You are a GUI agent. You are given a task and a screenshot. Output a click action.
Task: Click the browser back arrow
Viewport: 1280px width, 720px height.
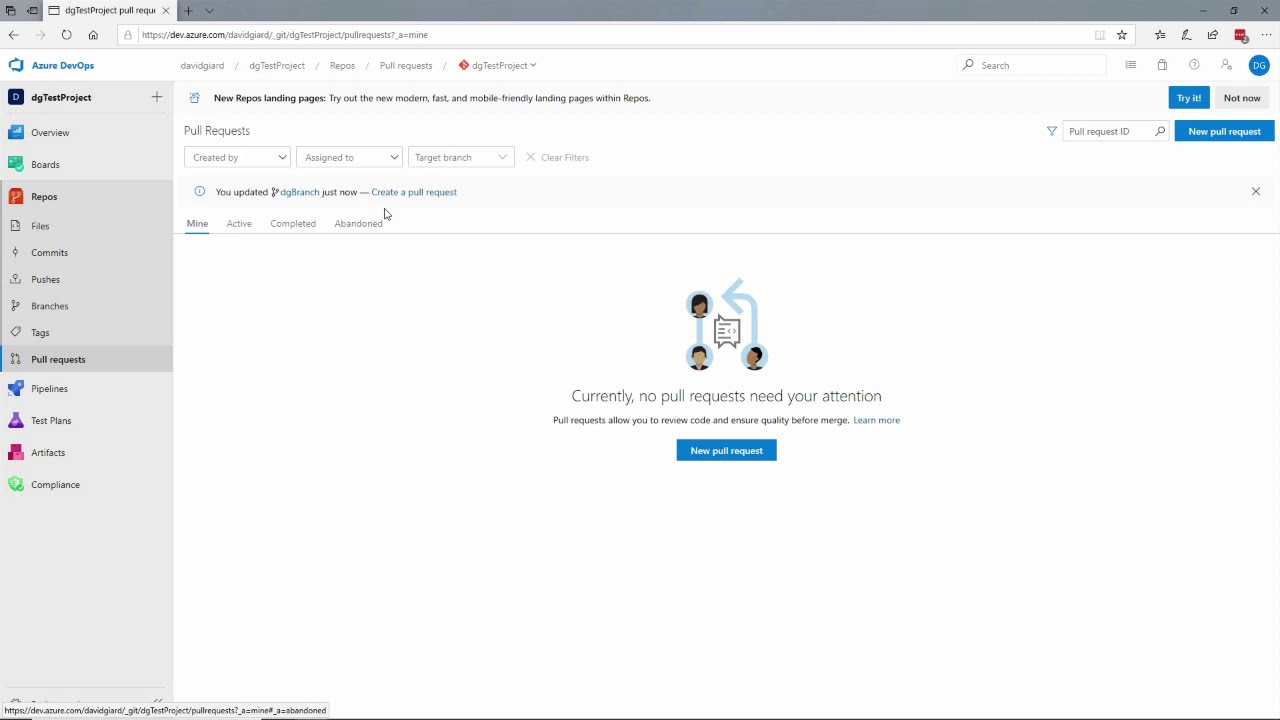pos(13,34)
